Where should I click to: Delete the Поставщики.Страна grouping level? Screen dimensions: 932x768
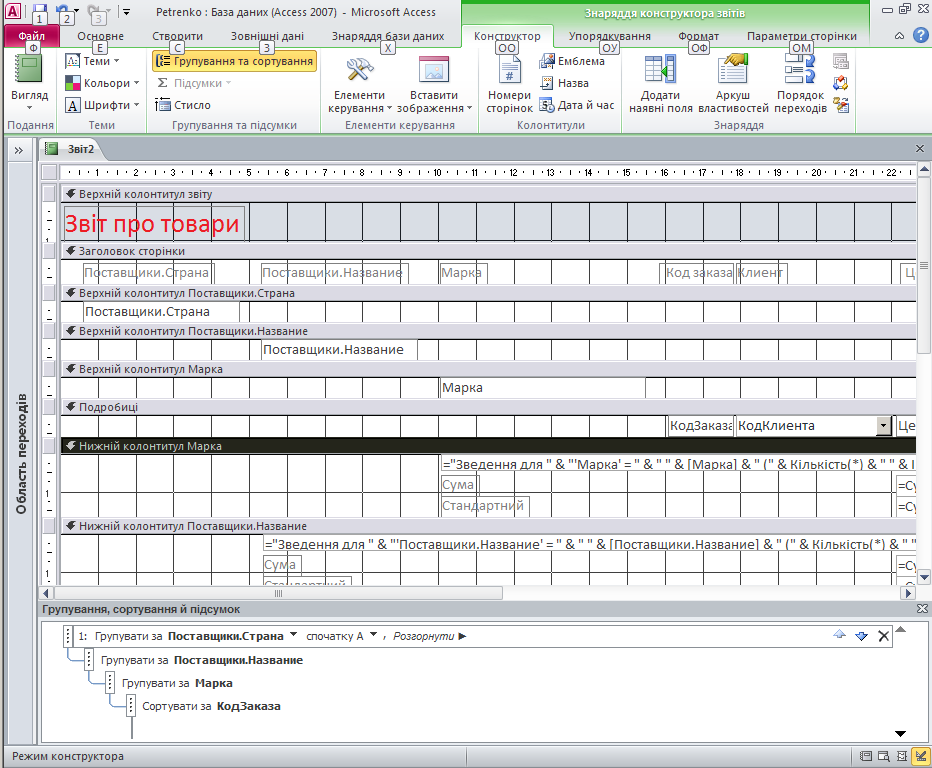(x=883, y=636)
